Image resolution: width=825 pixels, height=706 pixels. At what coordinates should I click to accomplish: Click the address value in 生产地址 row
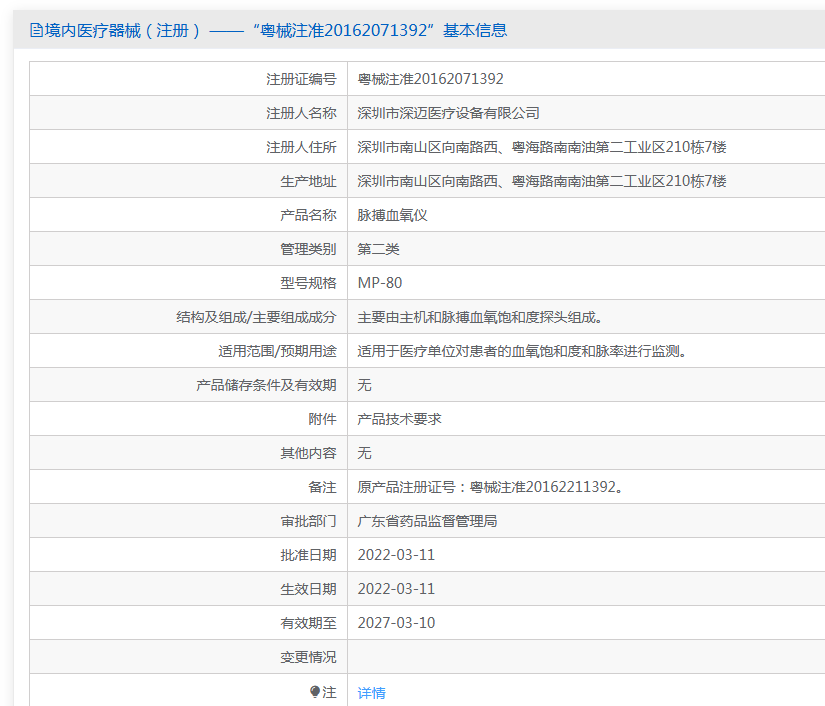point(542,181)
